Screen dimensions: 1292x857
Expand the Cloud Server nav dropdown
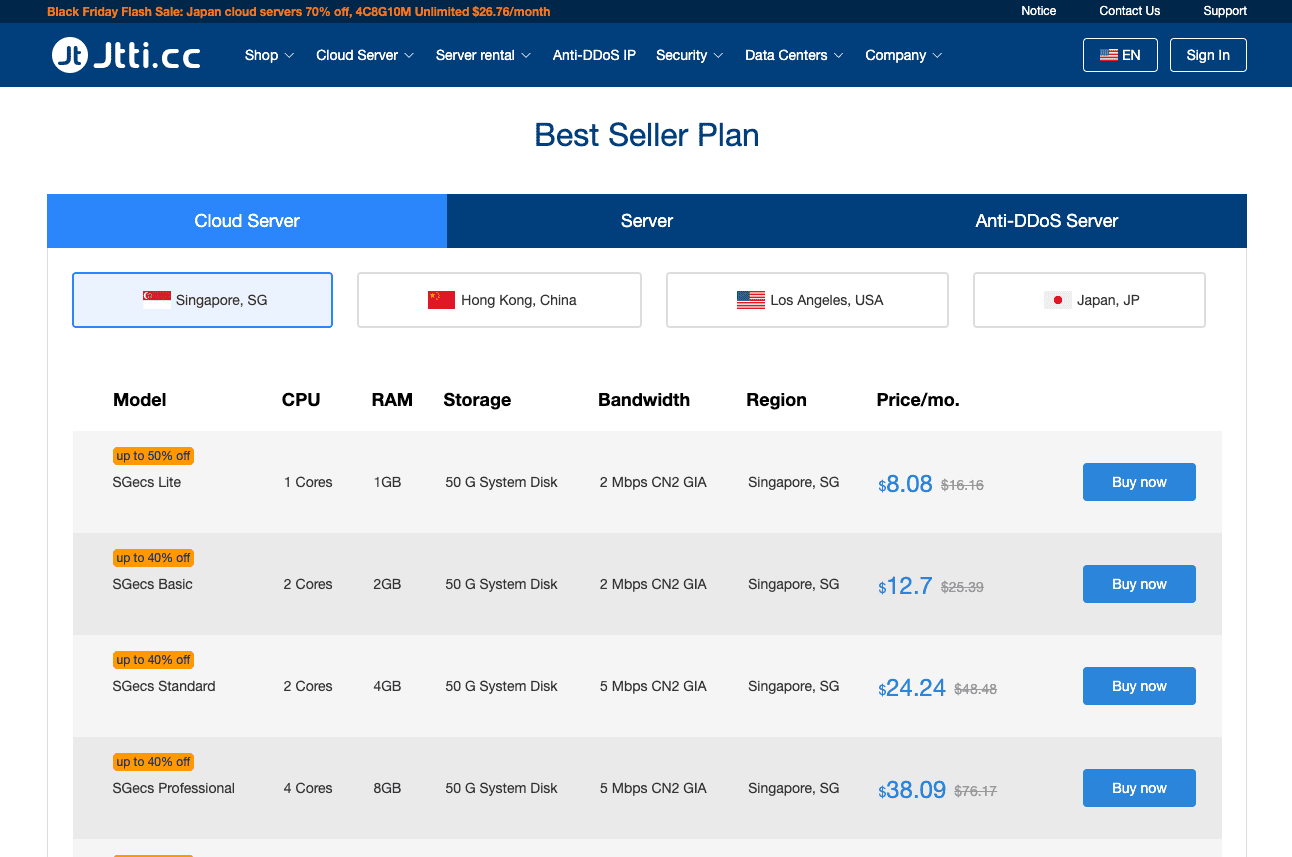pyautogui.click(x=365, y=55)
